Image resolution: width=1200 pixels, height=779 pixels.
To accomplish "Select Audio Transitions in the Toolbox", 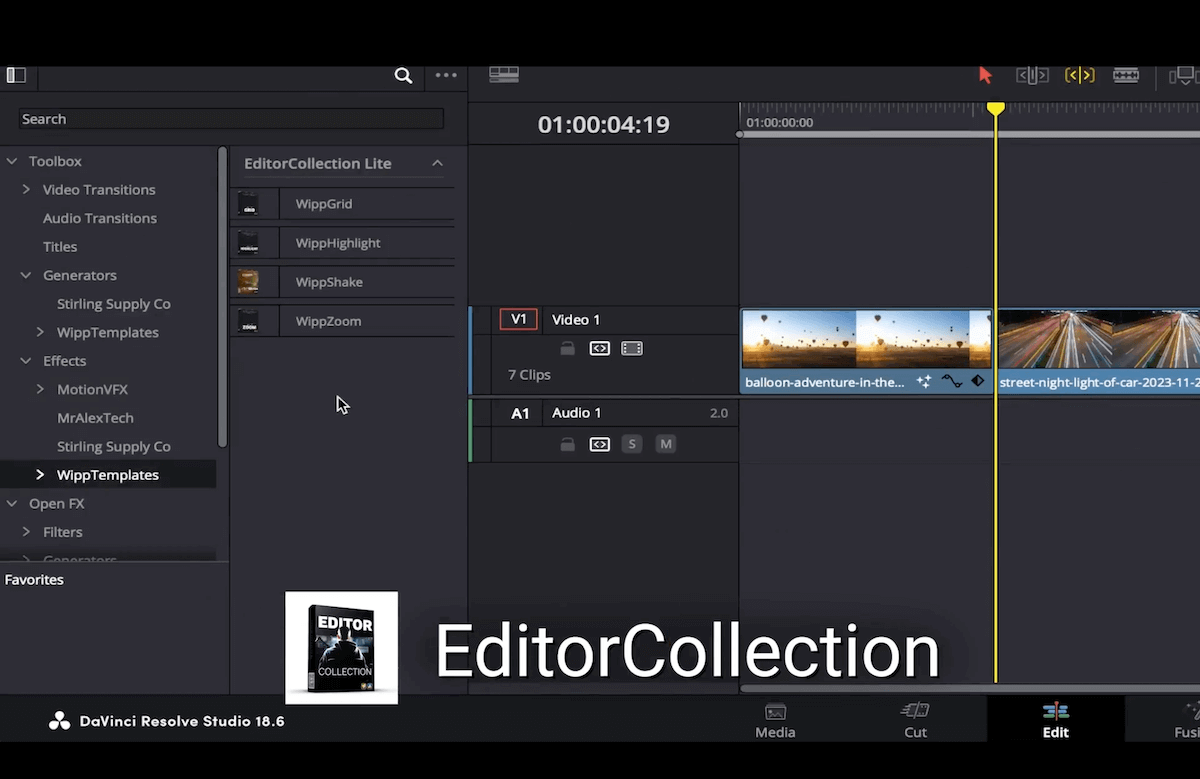I will pyautogui.click(x=100, y=218).
